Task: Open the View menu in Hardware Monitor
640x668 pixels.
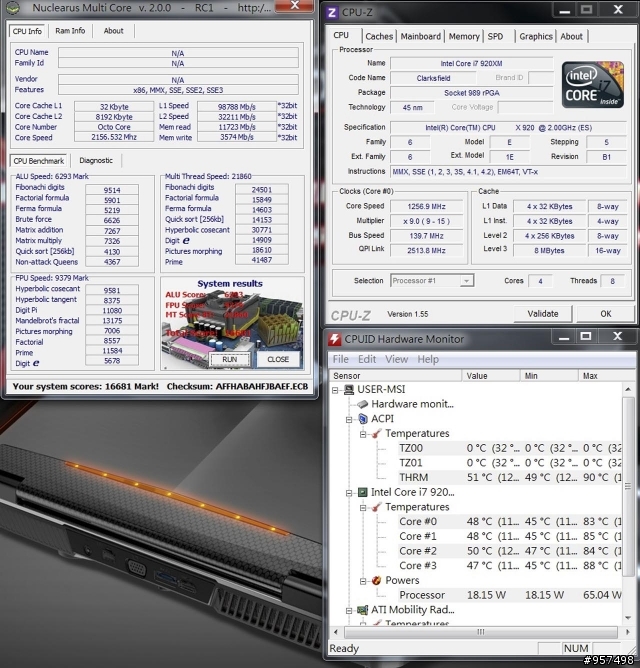Action: 396,360
